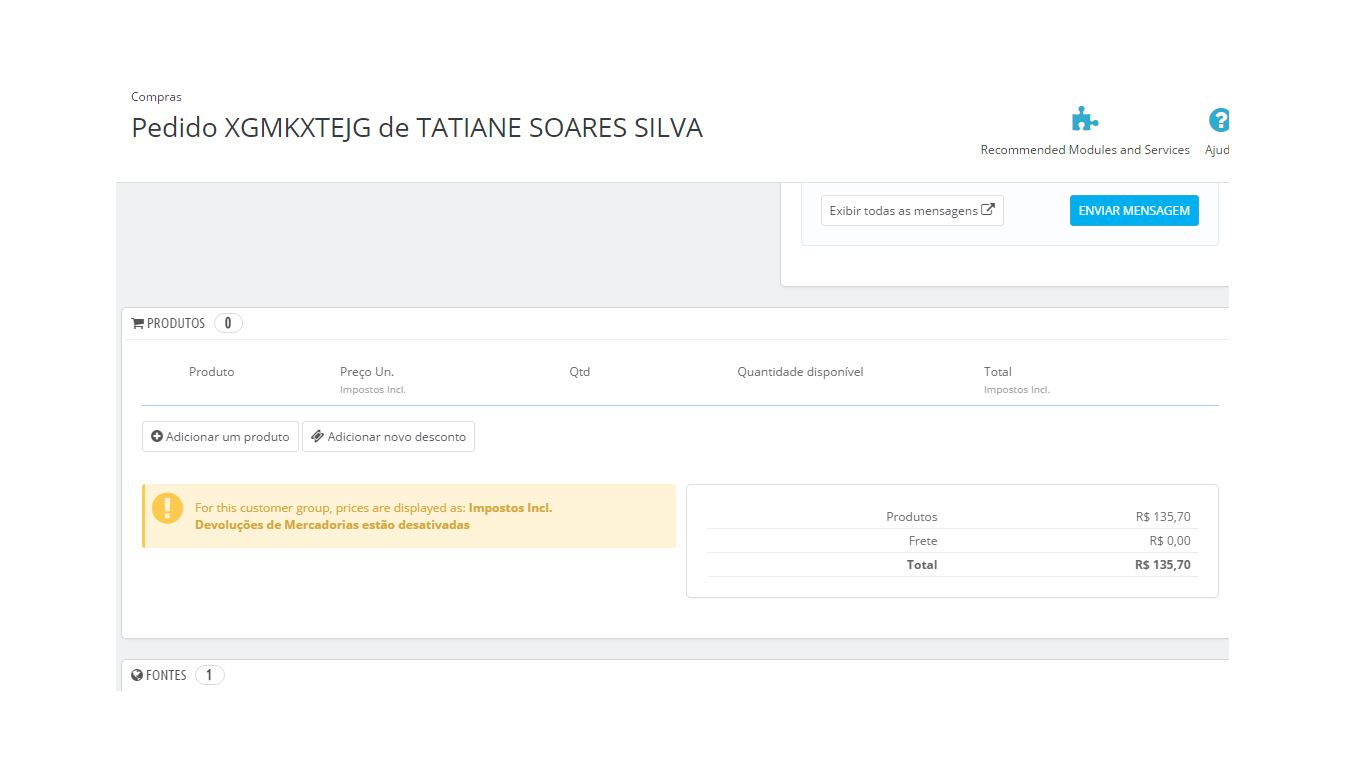Click the Quantidade disponível column header

[x=800, y=372]
